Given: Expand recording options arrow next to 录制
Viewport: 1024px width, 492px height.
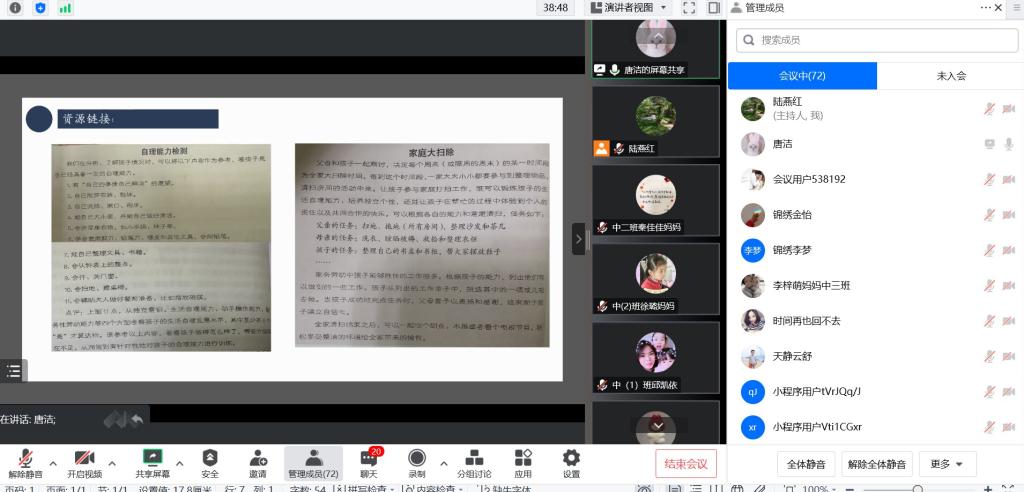Looking at the screenshot, I should click(444, 463).
